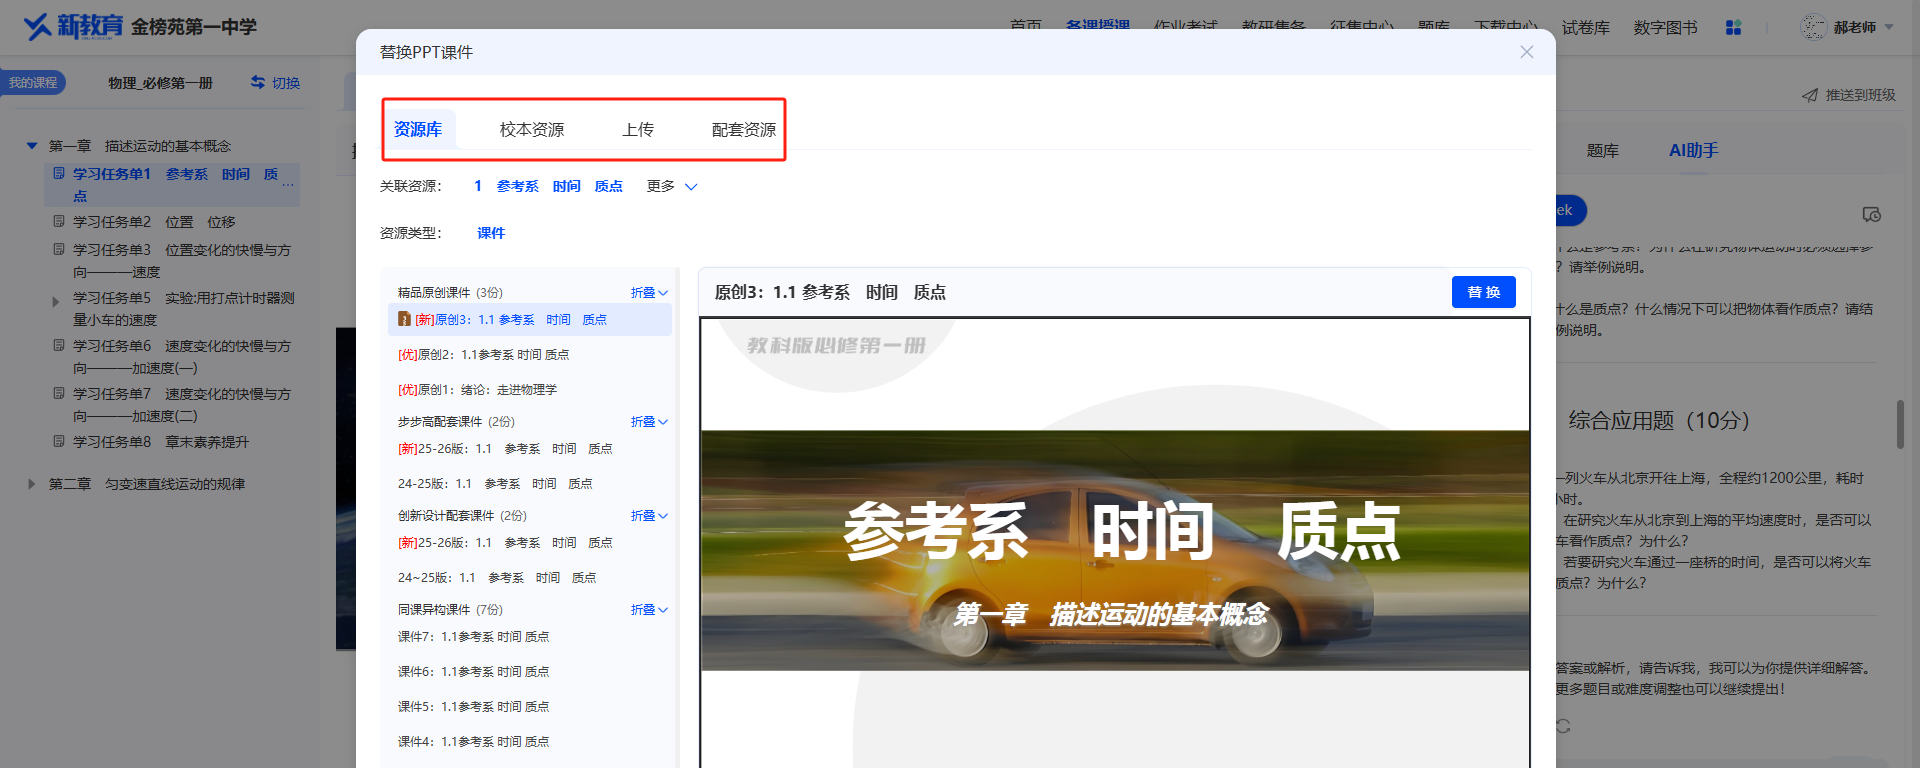Expand the 学习任务单5 tree node
The image size is (1920, 768).
pyautogui.click(x=56, y=300)
